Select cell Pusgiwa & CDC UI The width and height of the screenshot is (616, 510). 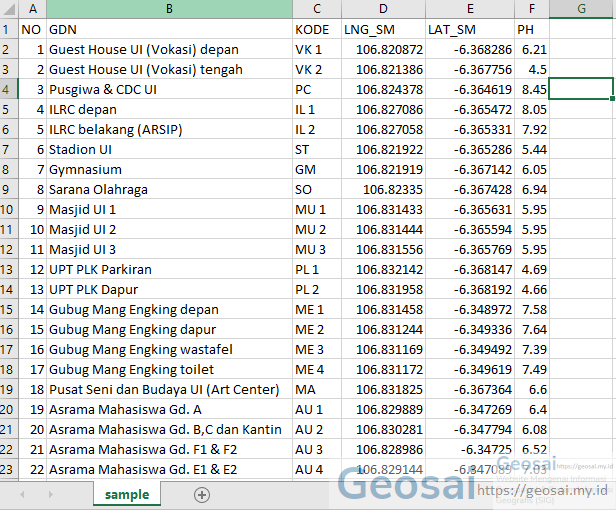tap(169, 89)
